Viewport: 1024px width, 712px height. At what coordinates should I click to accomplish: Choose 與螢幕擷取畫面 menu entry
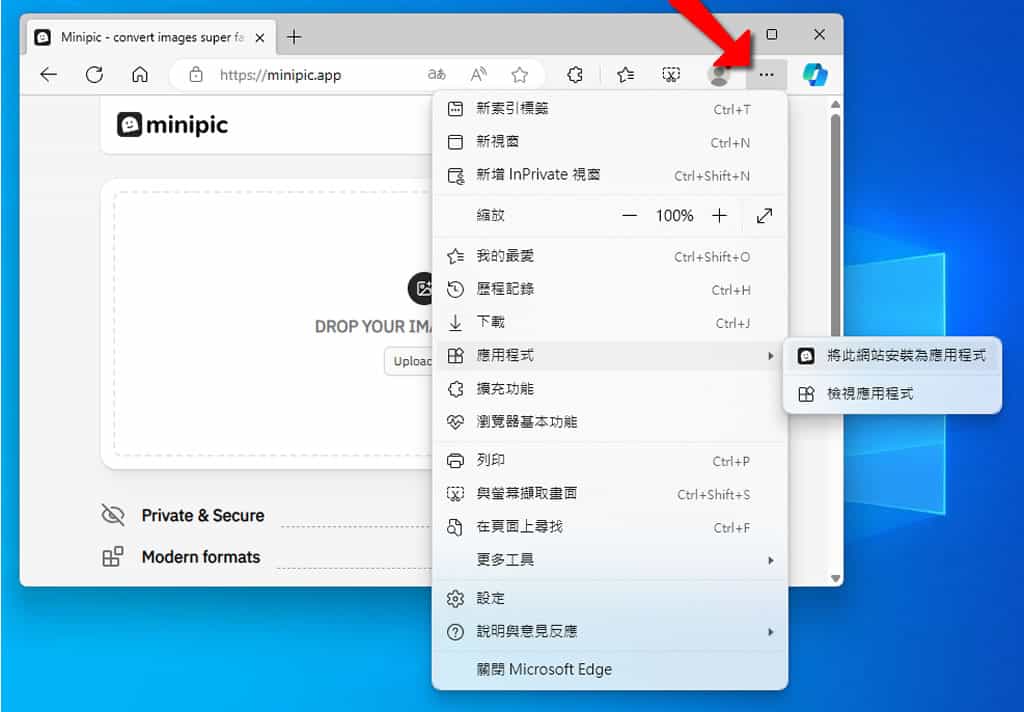click(610, 494)
